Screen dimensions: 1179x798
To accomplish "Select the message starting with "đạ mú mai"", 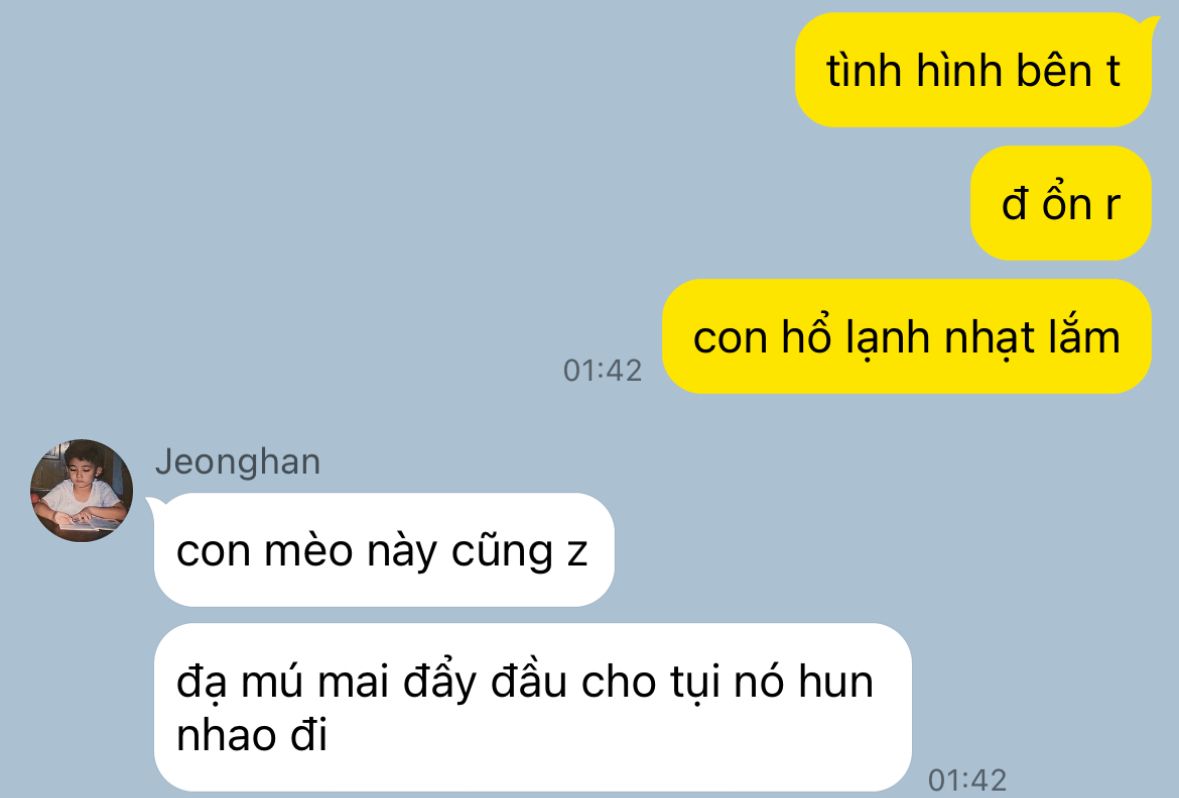I will tap(532, 707).
